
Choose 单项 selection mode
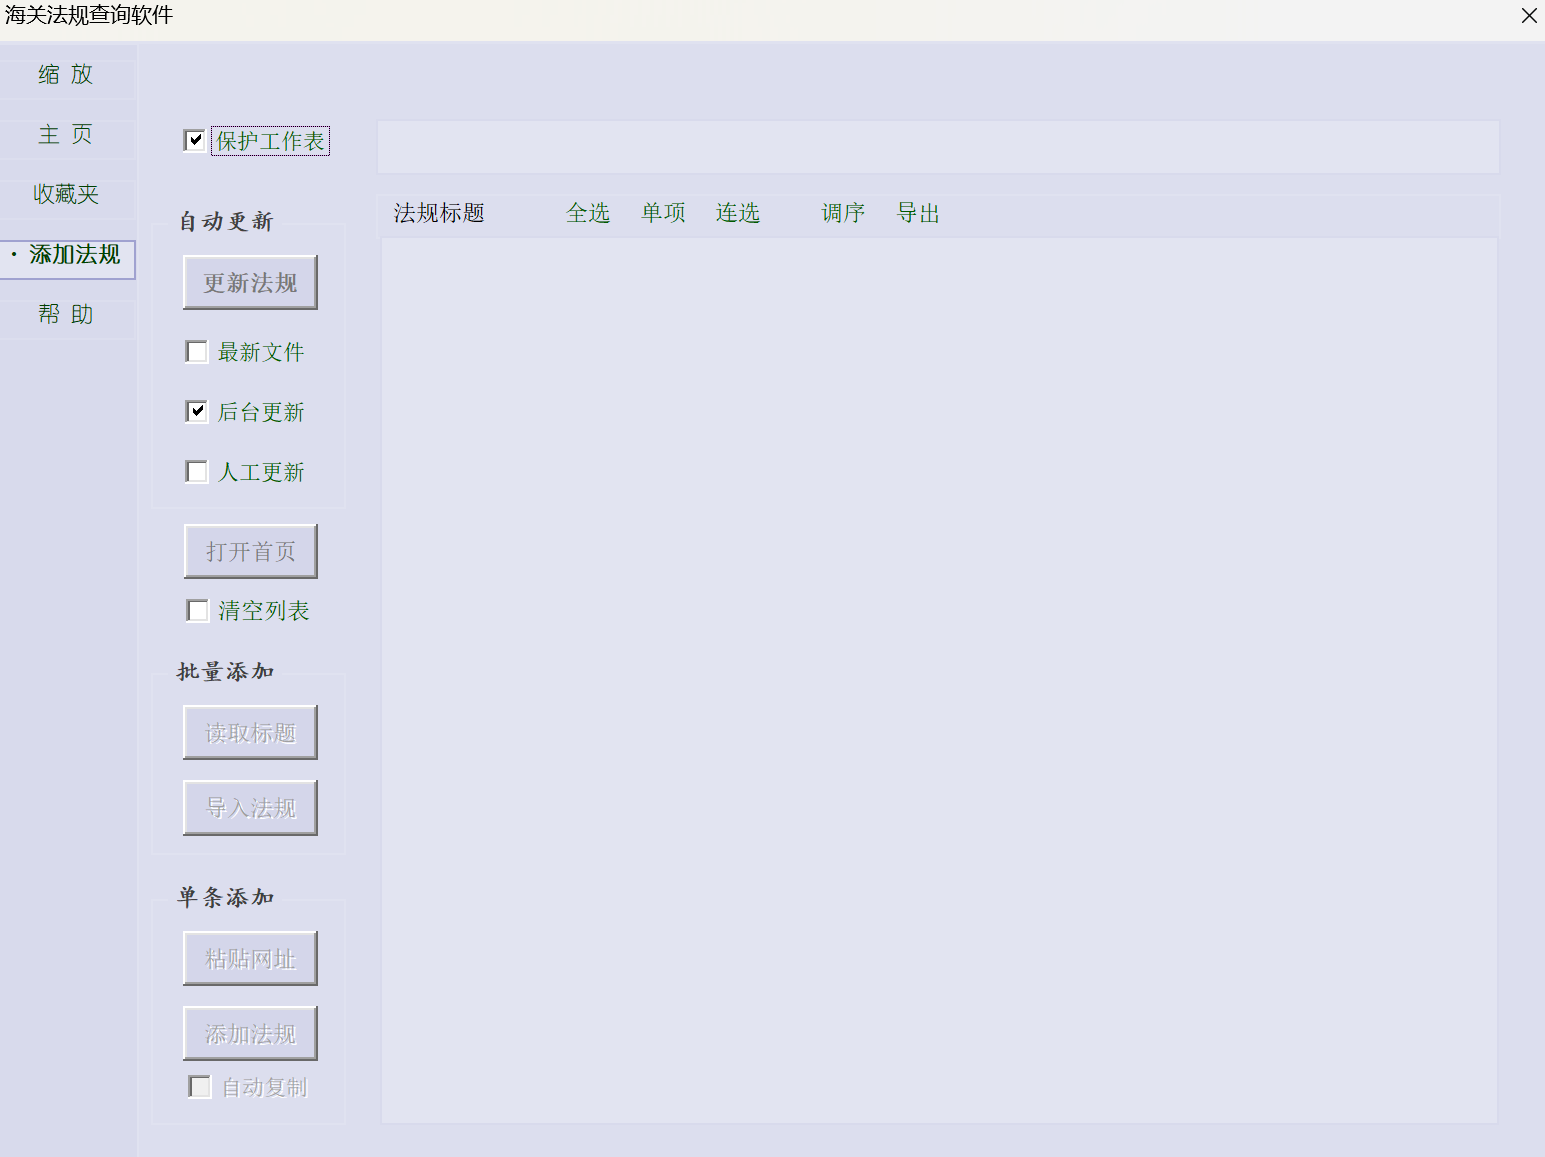[663, 213]
